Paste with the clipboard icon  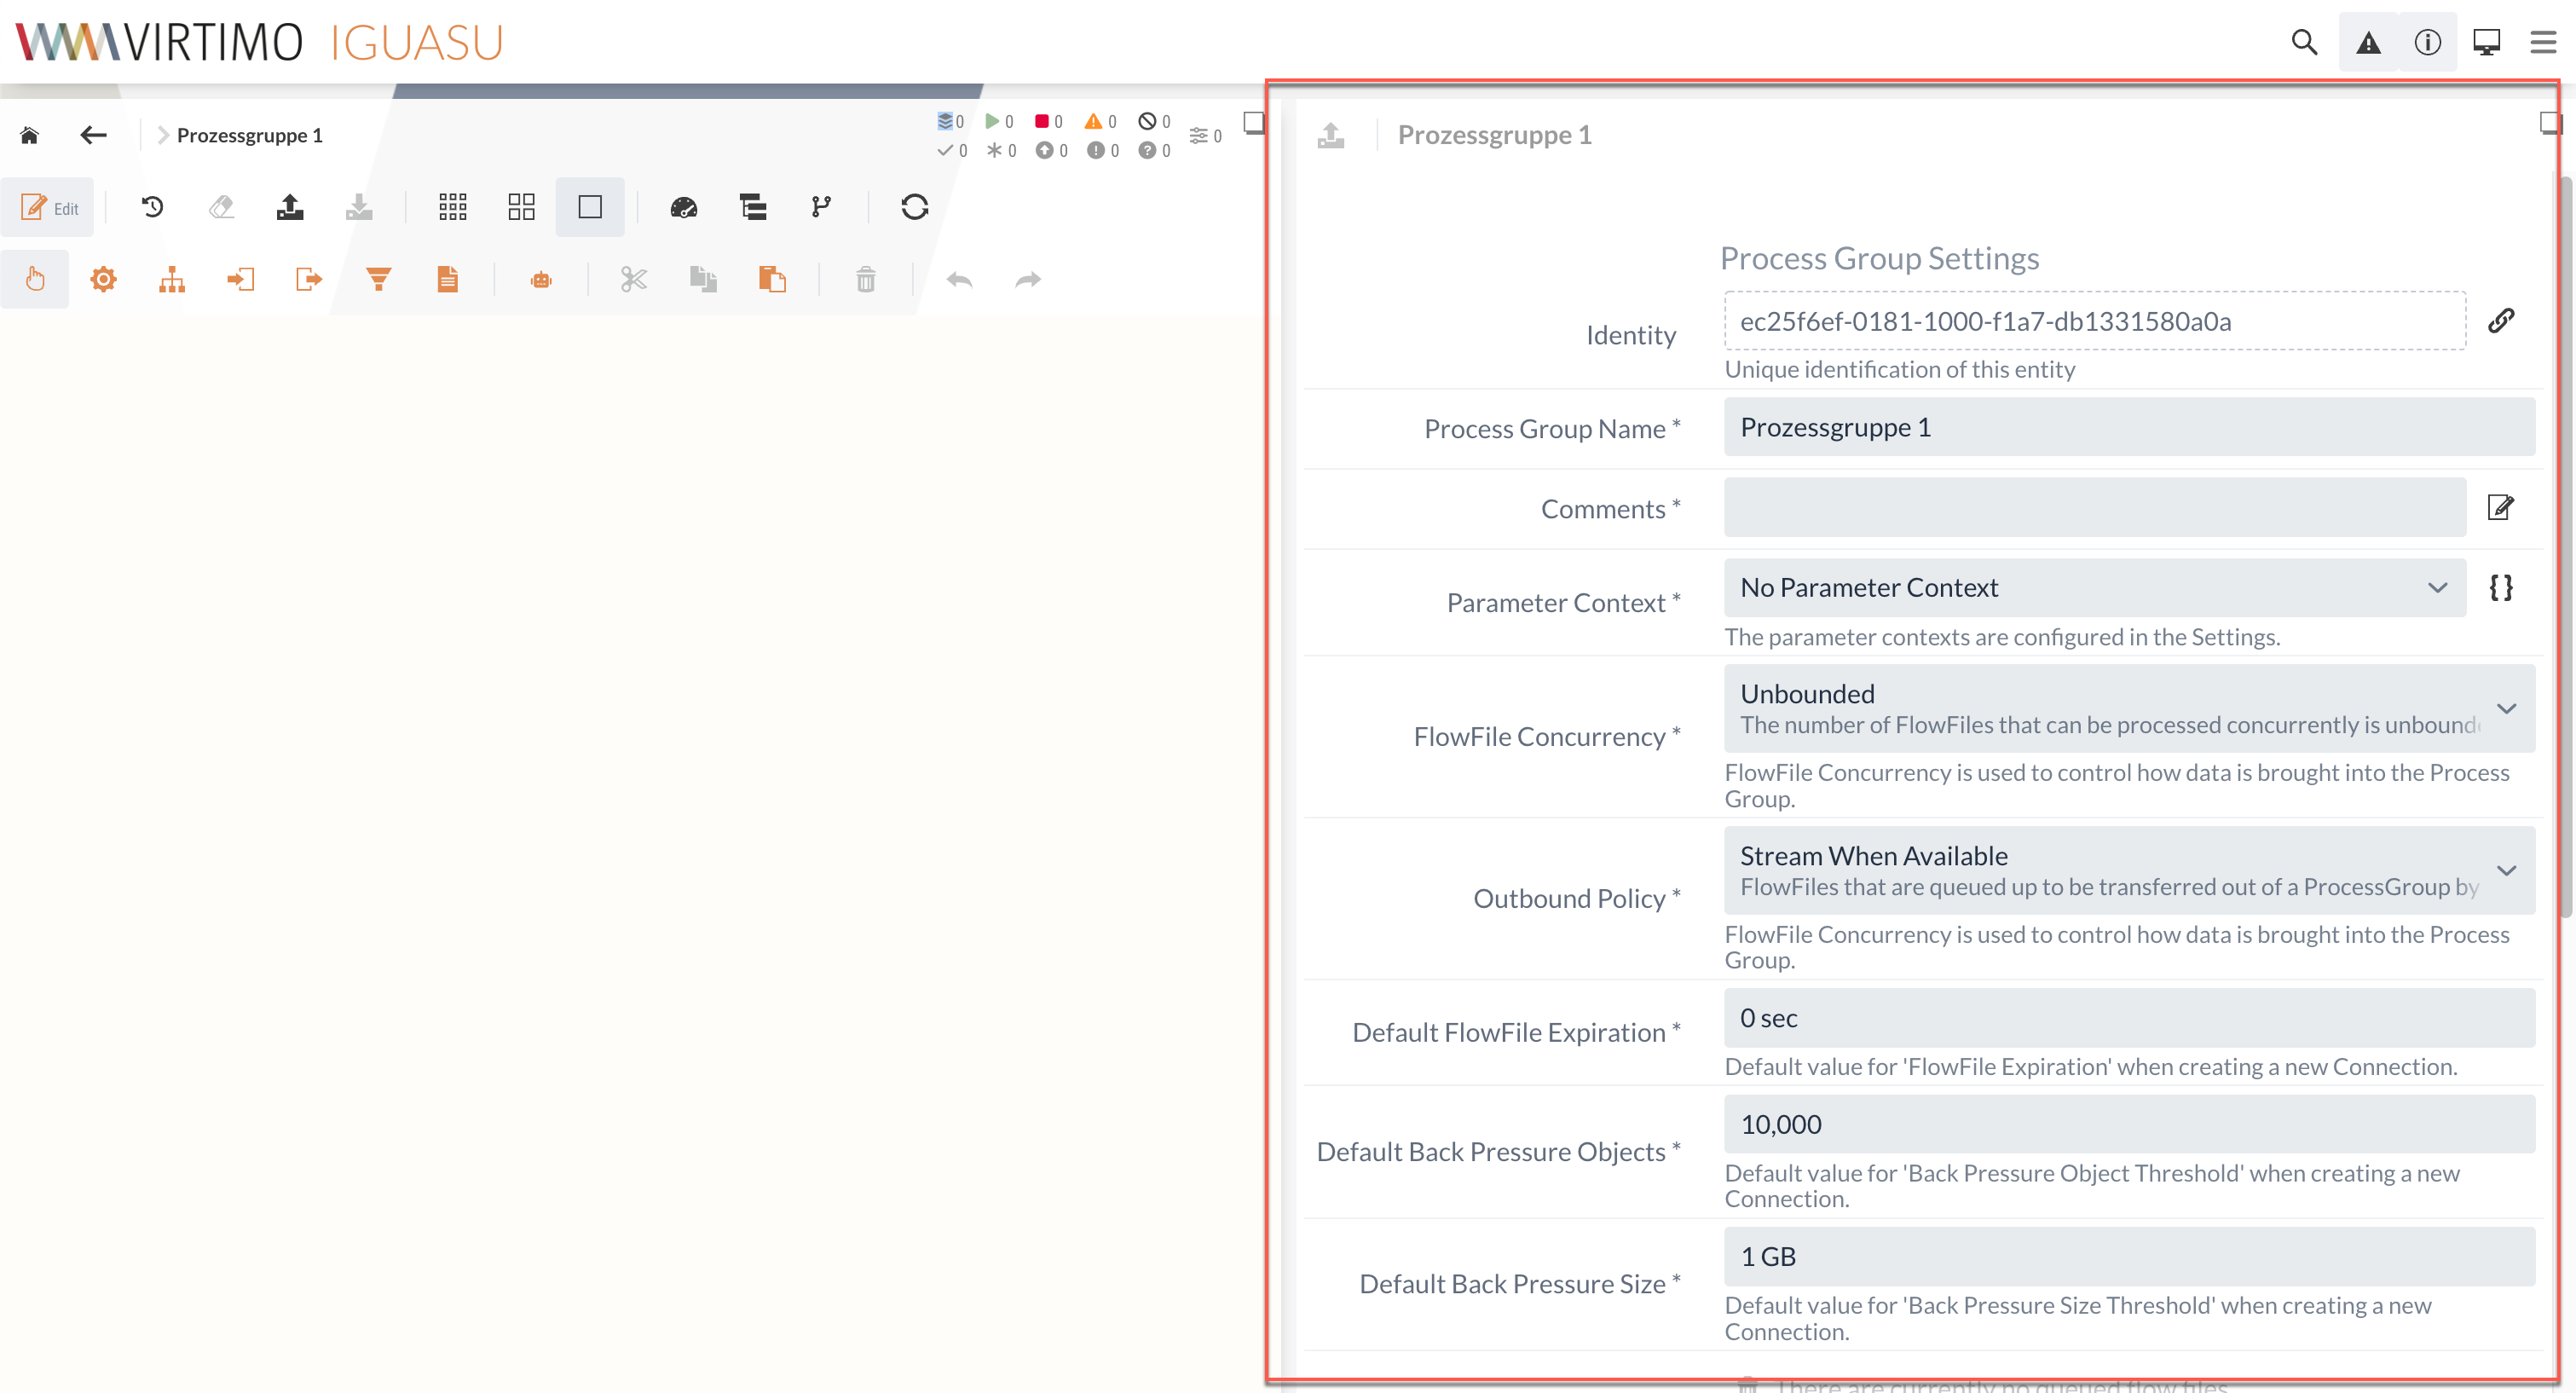pos(772,279)
